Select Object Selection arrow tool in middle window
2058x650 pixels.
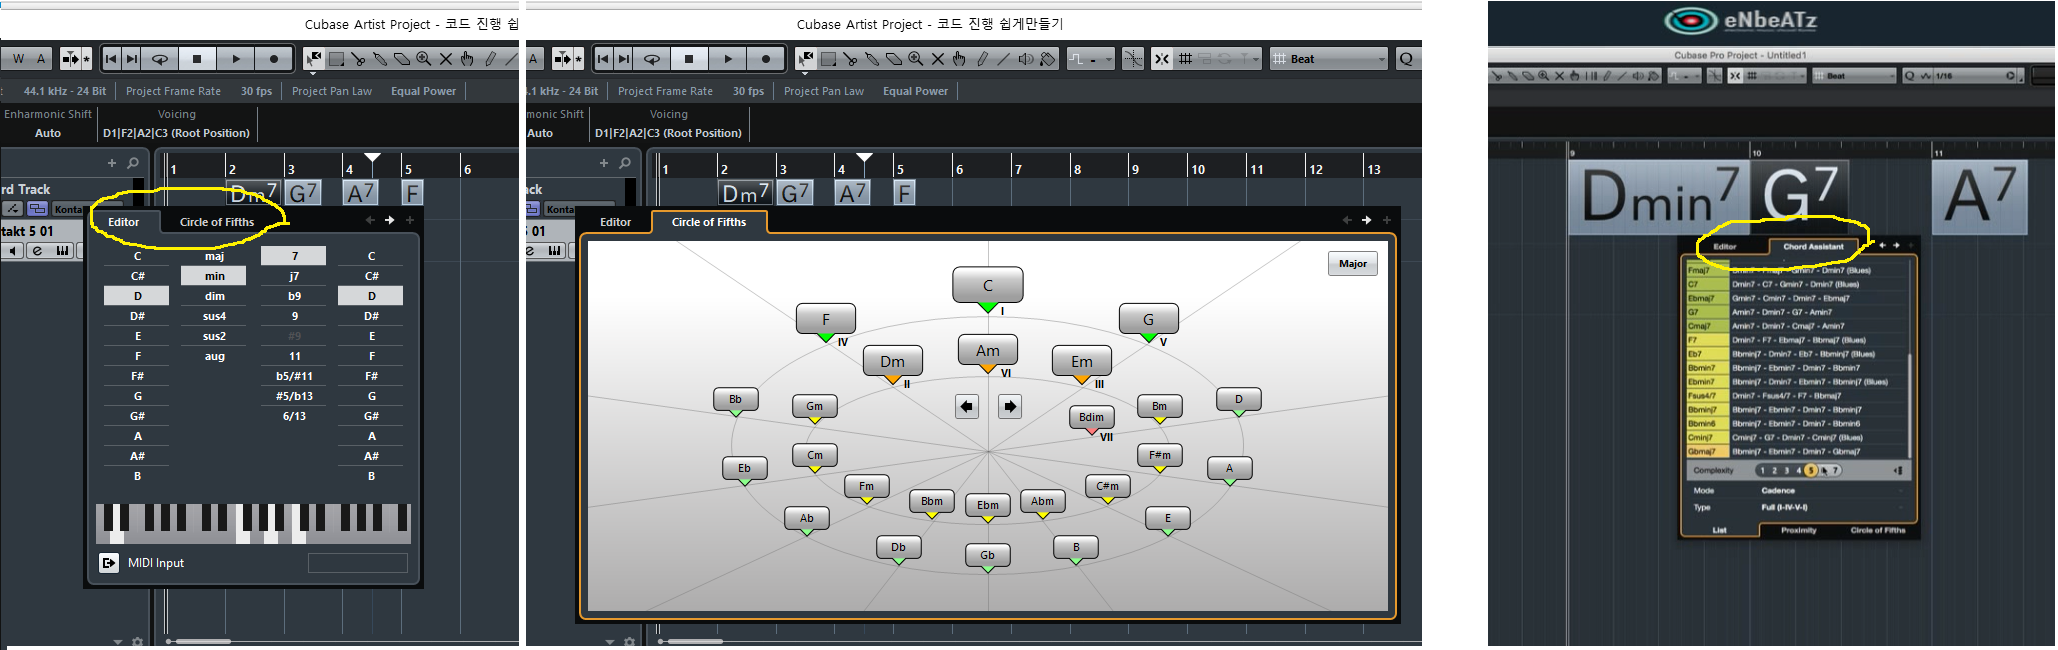pos(806,59)
